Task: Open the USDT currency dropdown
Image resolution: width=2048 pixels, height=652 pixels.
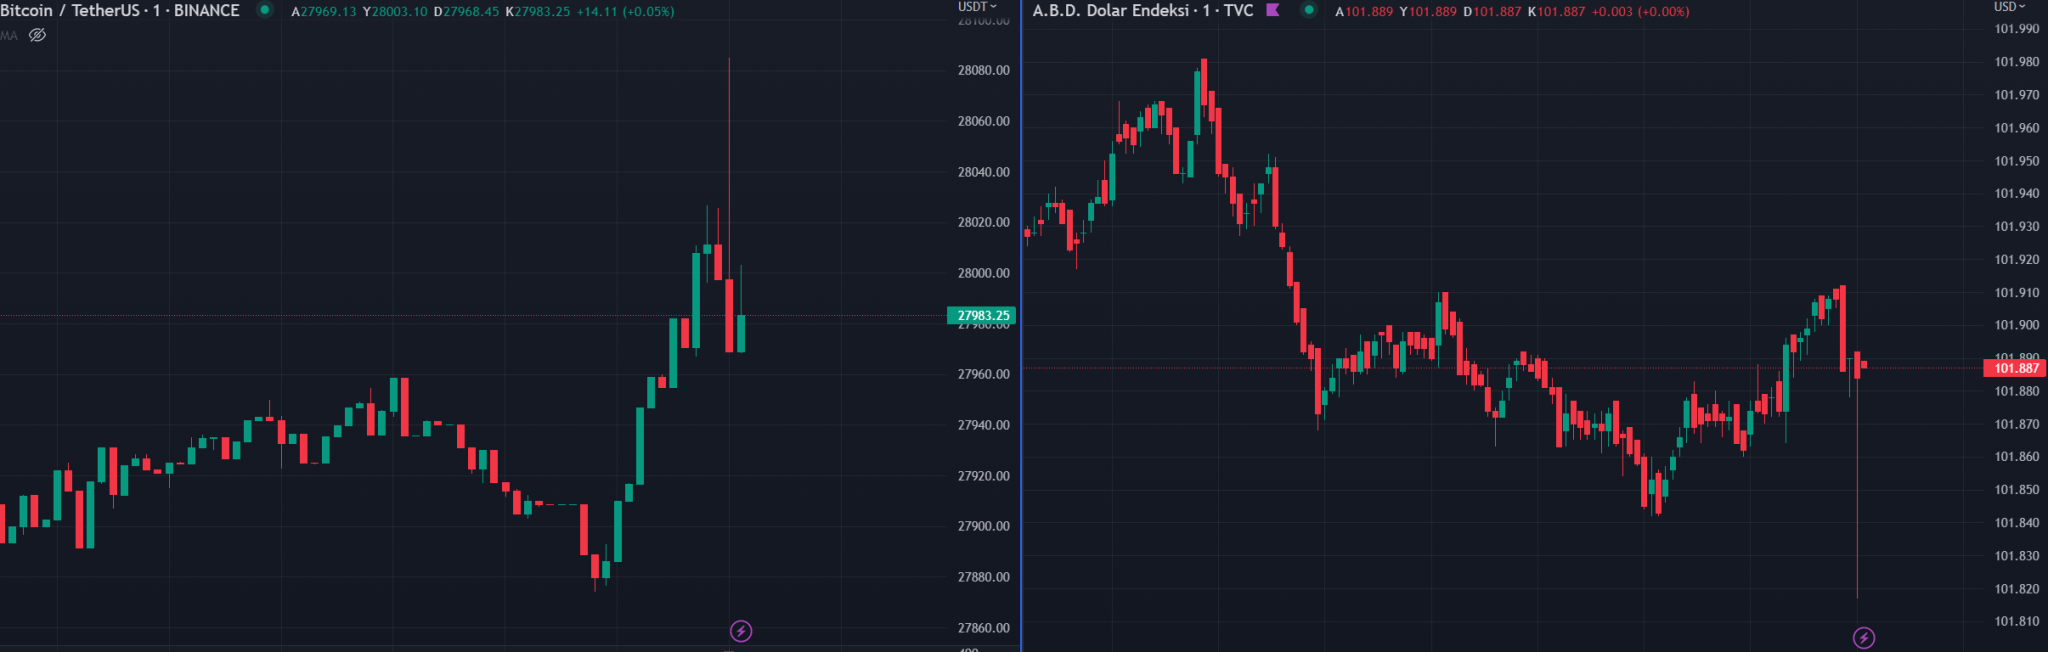Action: tap(977, 6)
